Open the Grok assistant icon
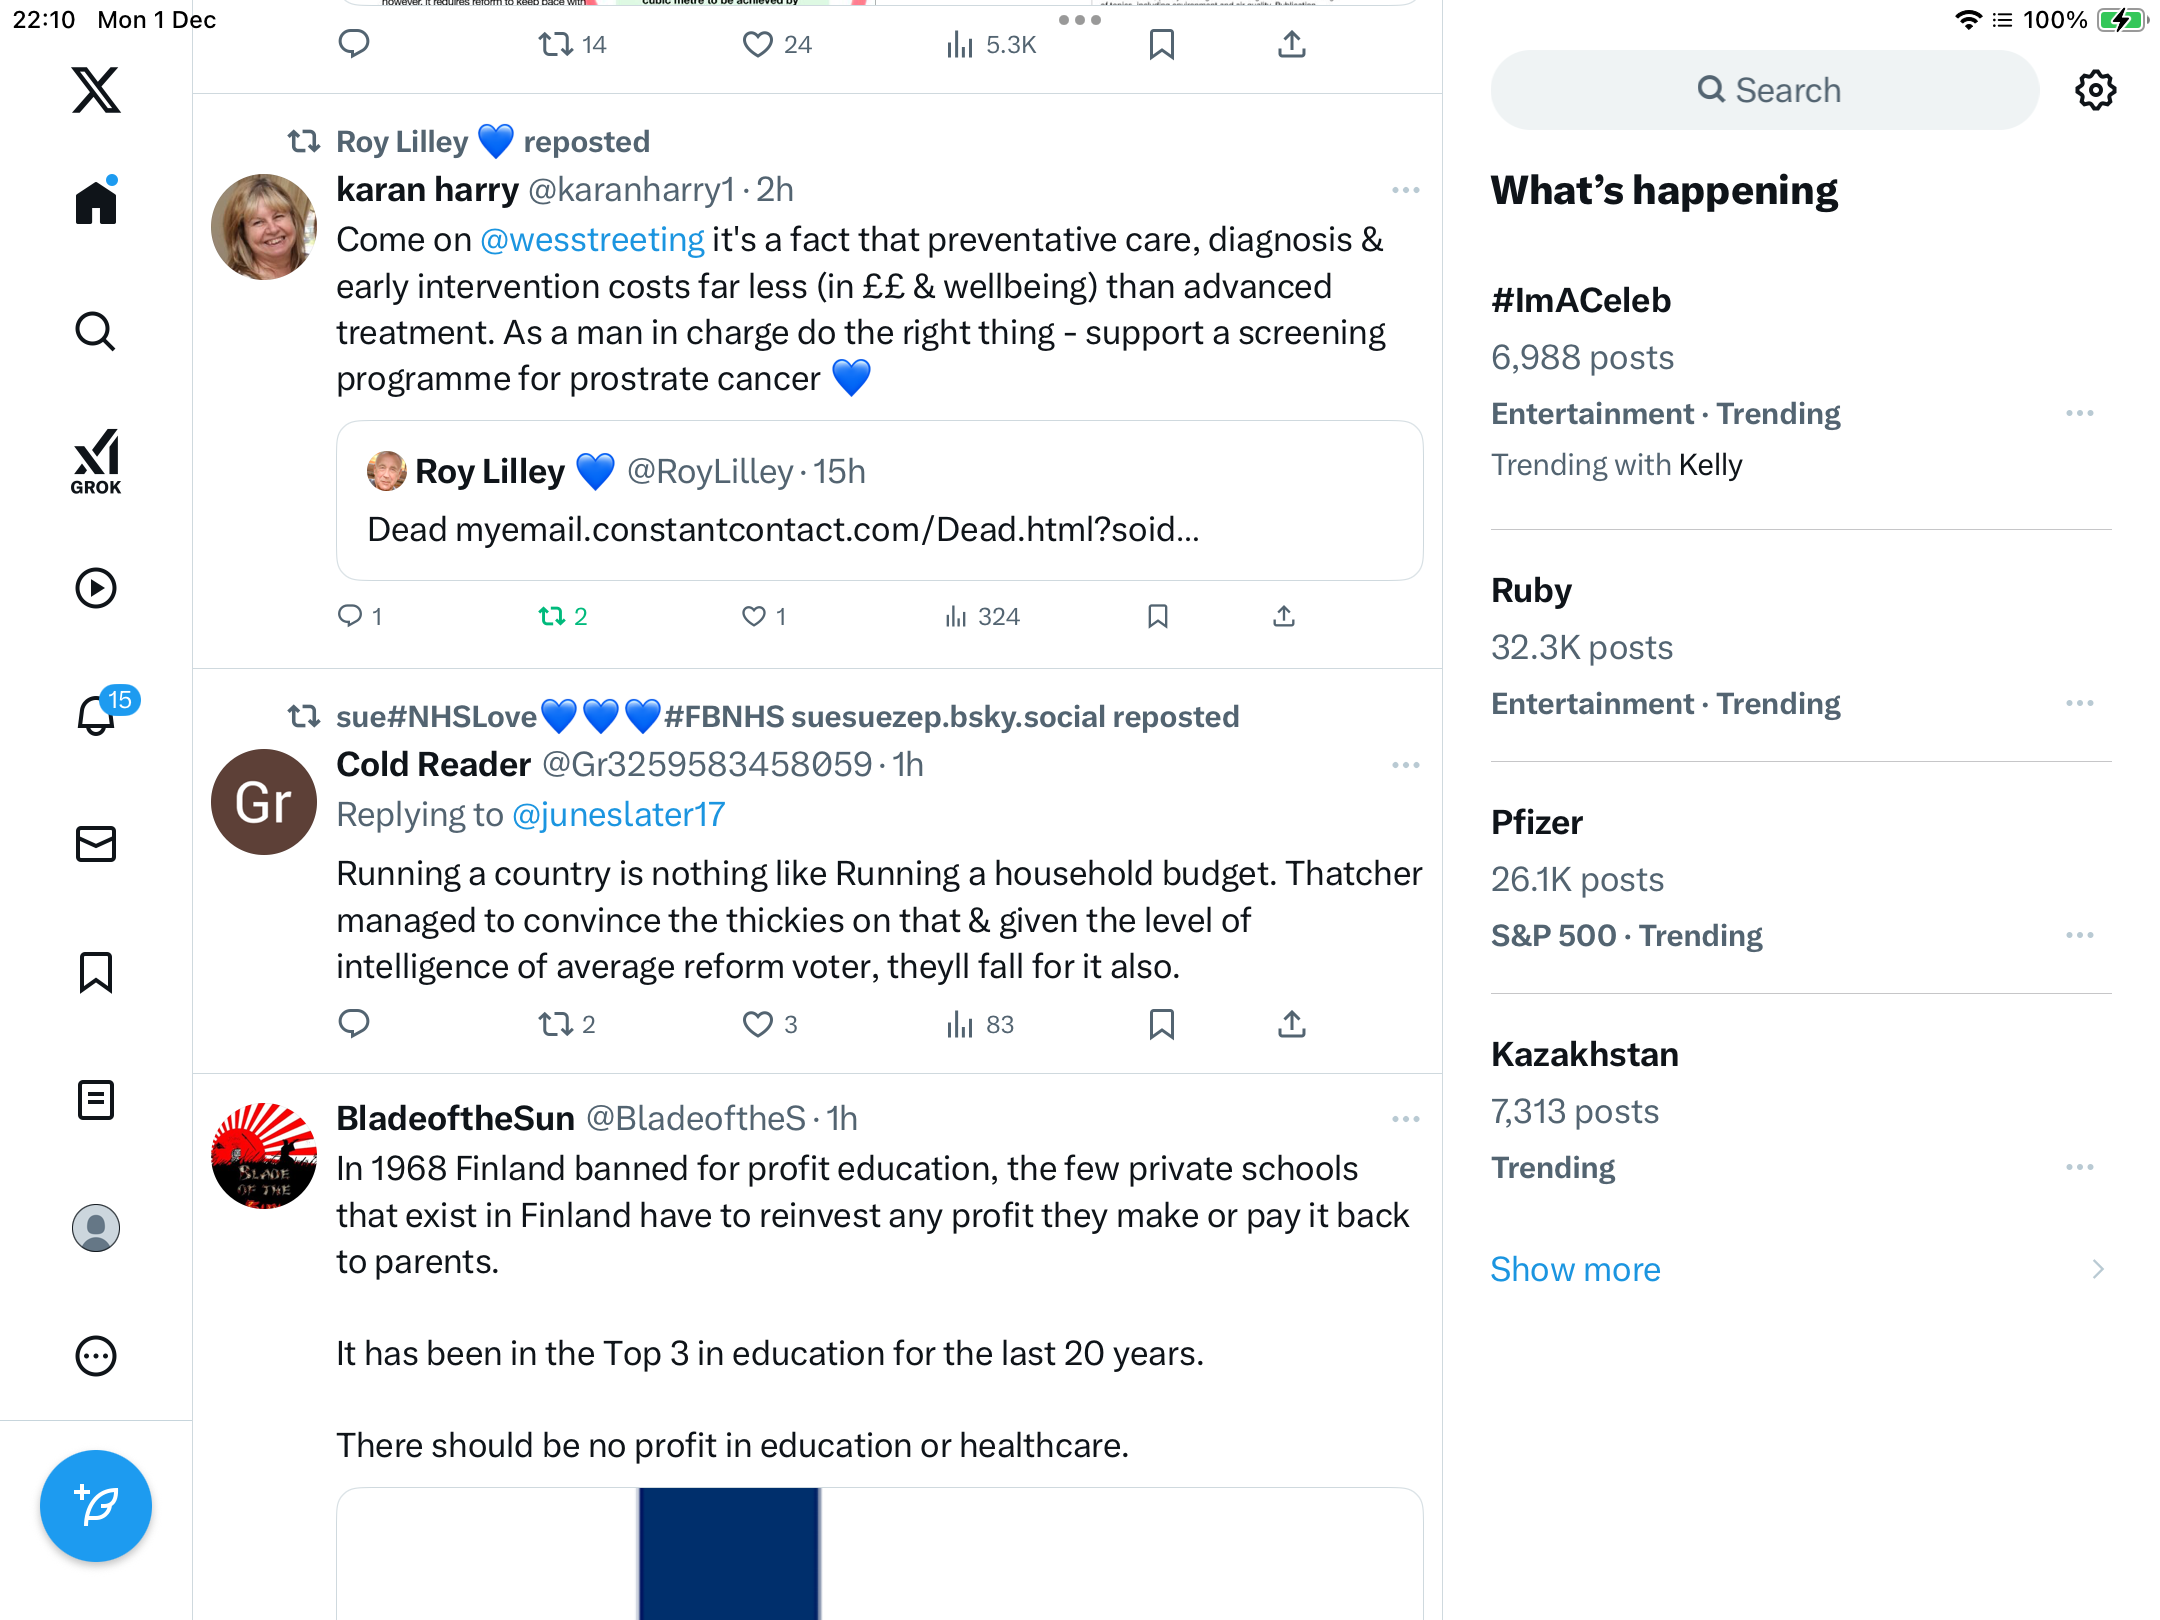The image size is (2160, 1620). (x=96, y=461)
